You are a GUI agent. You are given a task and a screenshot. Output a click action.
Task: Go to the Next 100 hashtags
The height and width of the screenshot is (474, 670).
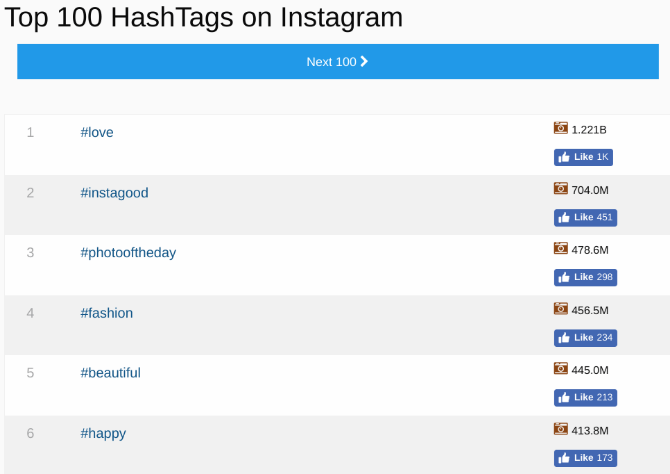tap(337, 62)
